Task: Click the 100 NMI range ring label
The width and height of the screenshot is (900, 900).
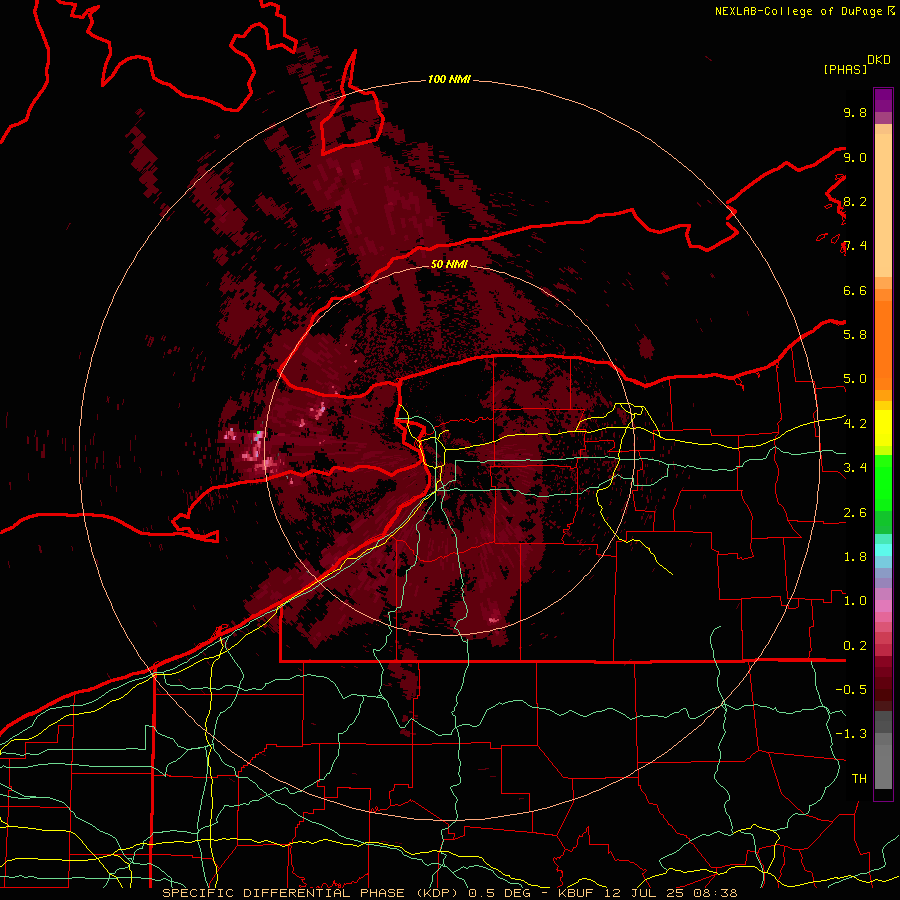Action: 449,79
